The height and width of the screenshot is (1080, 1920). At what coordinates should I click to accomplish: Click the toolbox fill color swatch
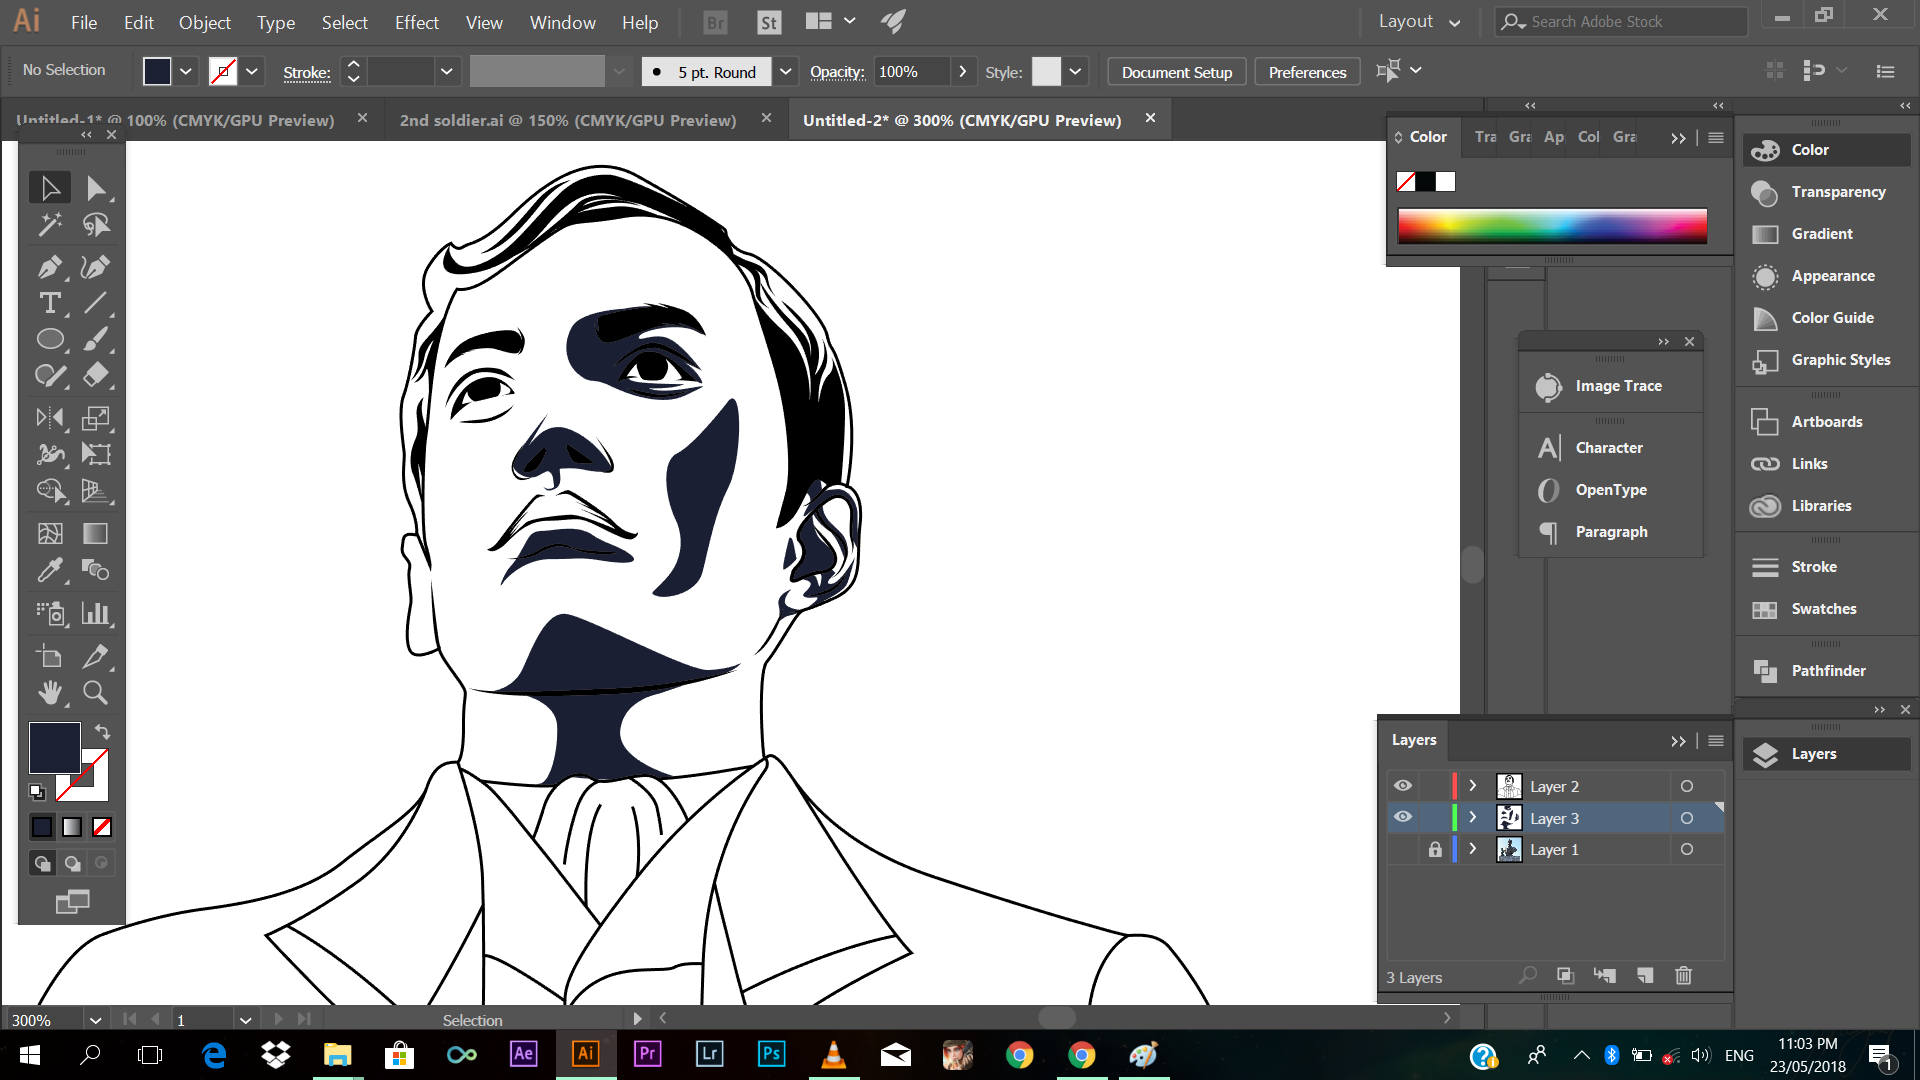point(54,748)
